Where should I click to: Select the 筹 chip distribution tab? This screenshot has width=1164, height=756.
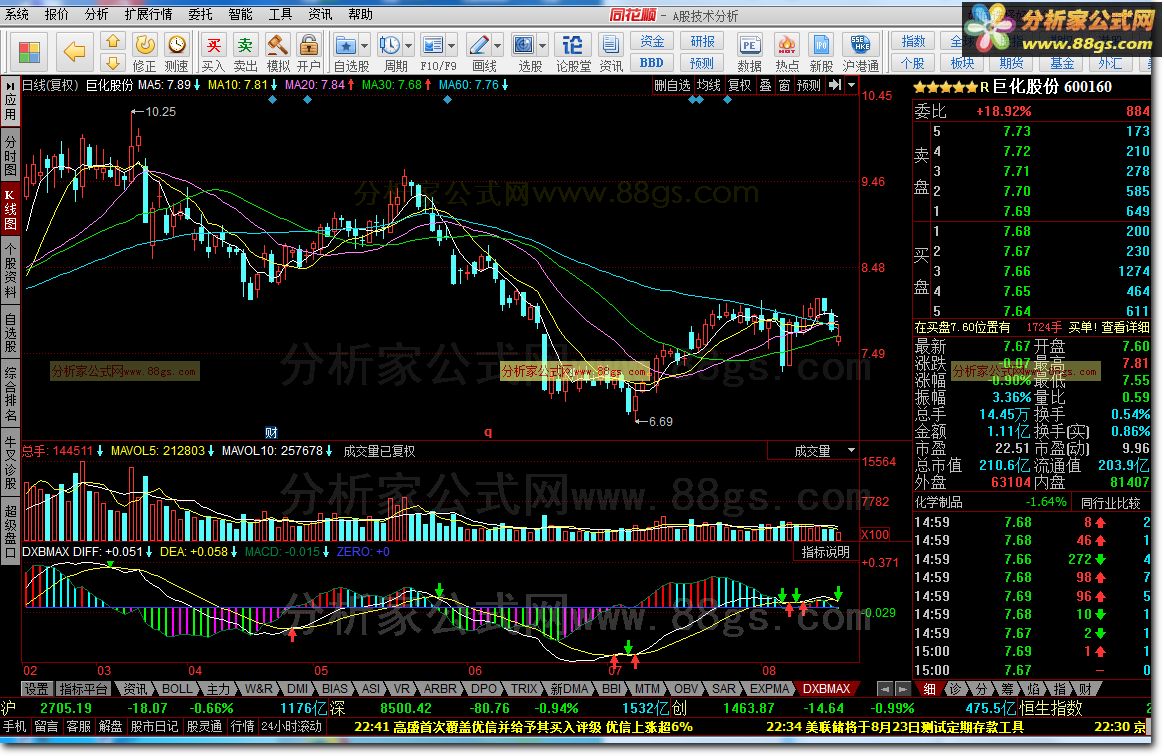(1007, 689)
